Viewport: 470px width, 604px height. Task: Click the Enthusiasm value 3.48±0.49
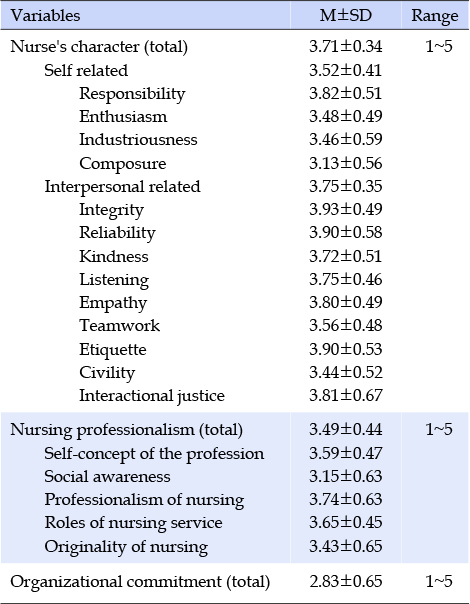tap(346, 116)
